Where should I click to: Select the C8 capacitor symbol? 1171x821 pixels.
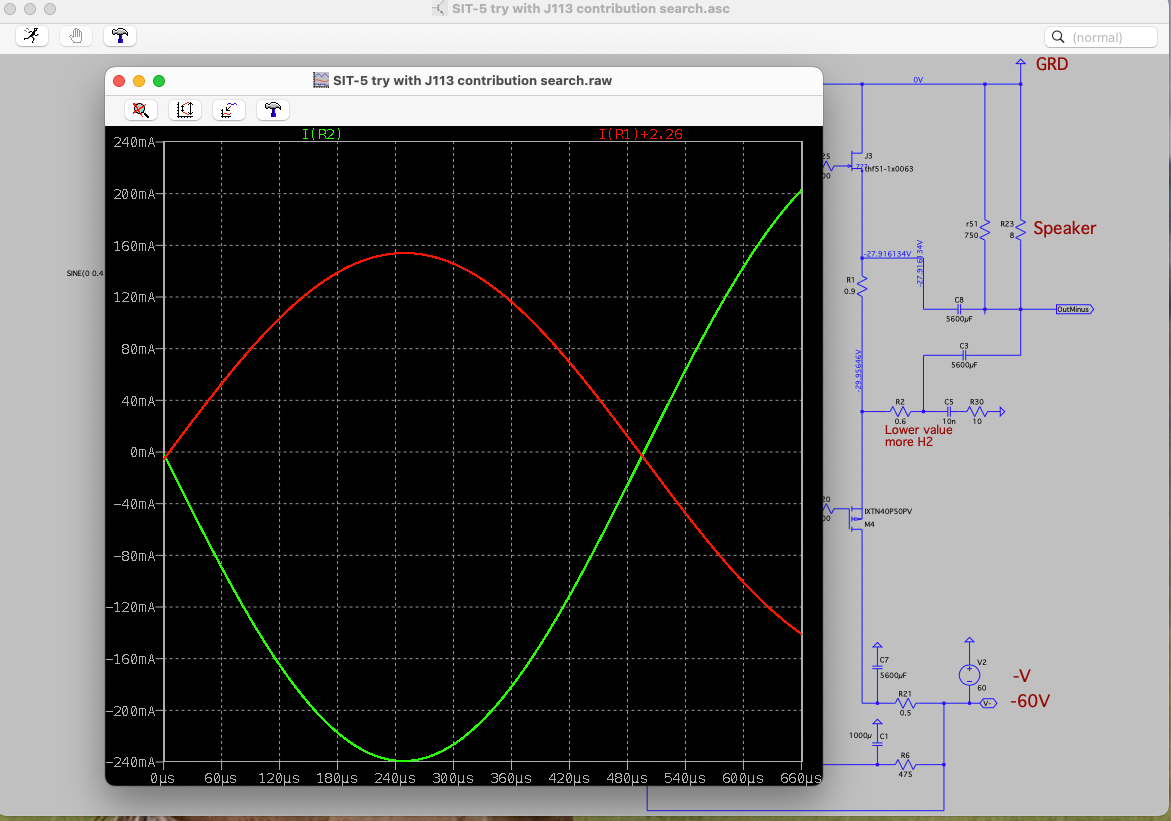click(x=960, y=309)
